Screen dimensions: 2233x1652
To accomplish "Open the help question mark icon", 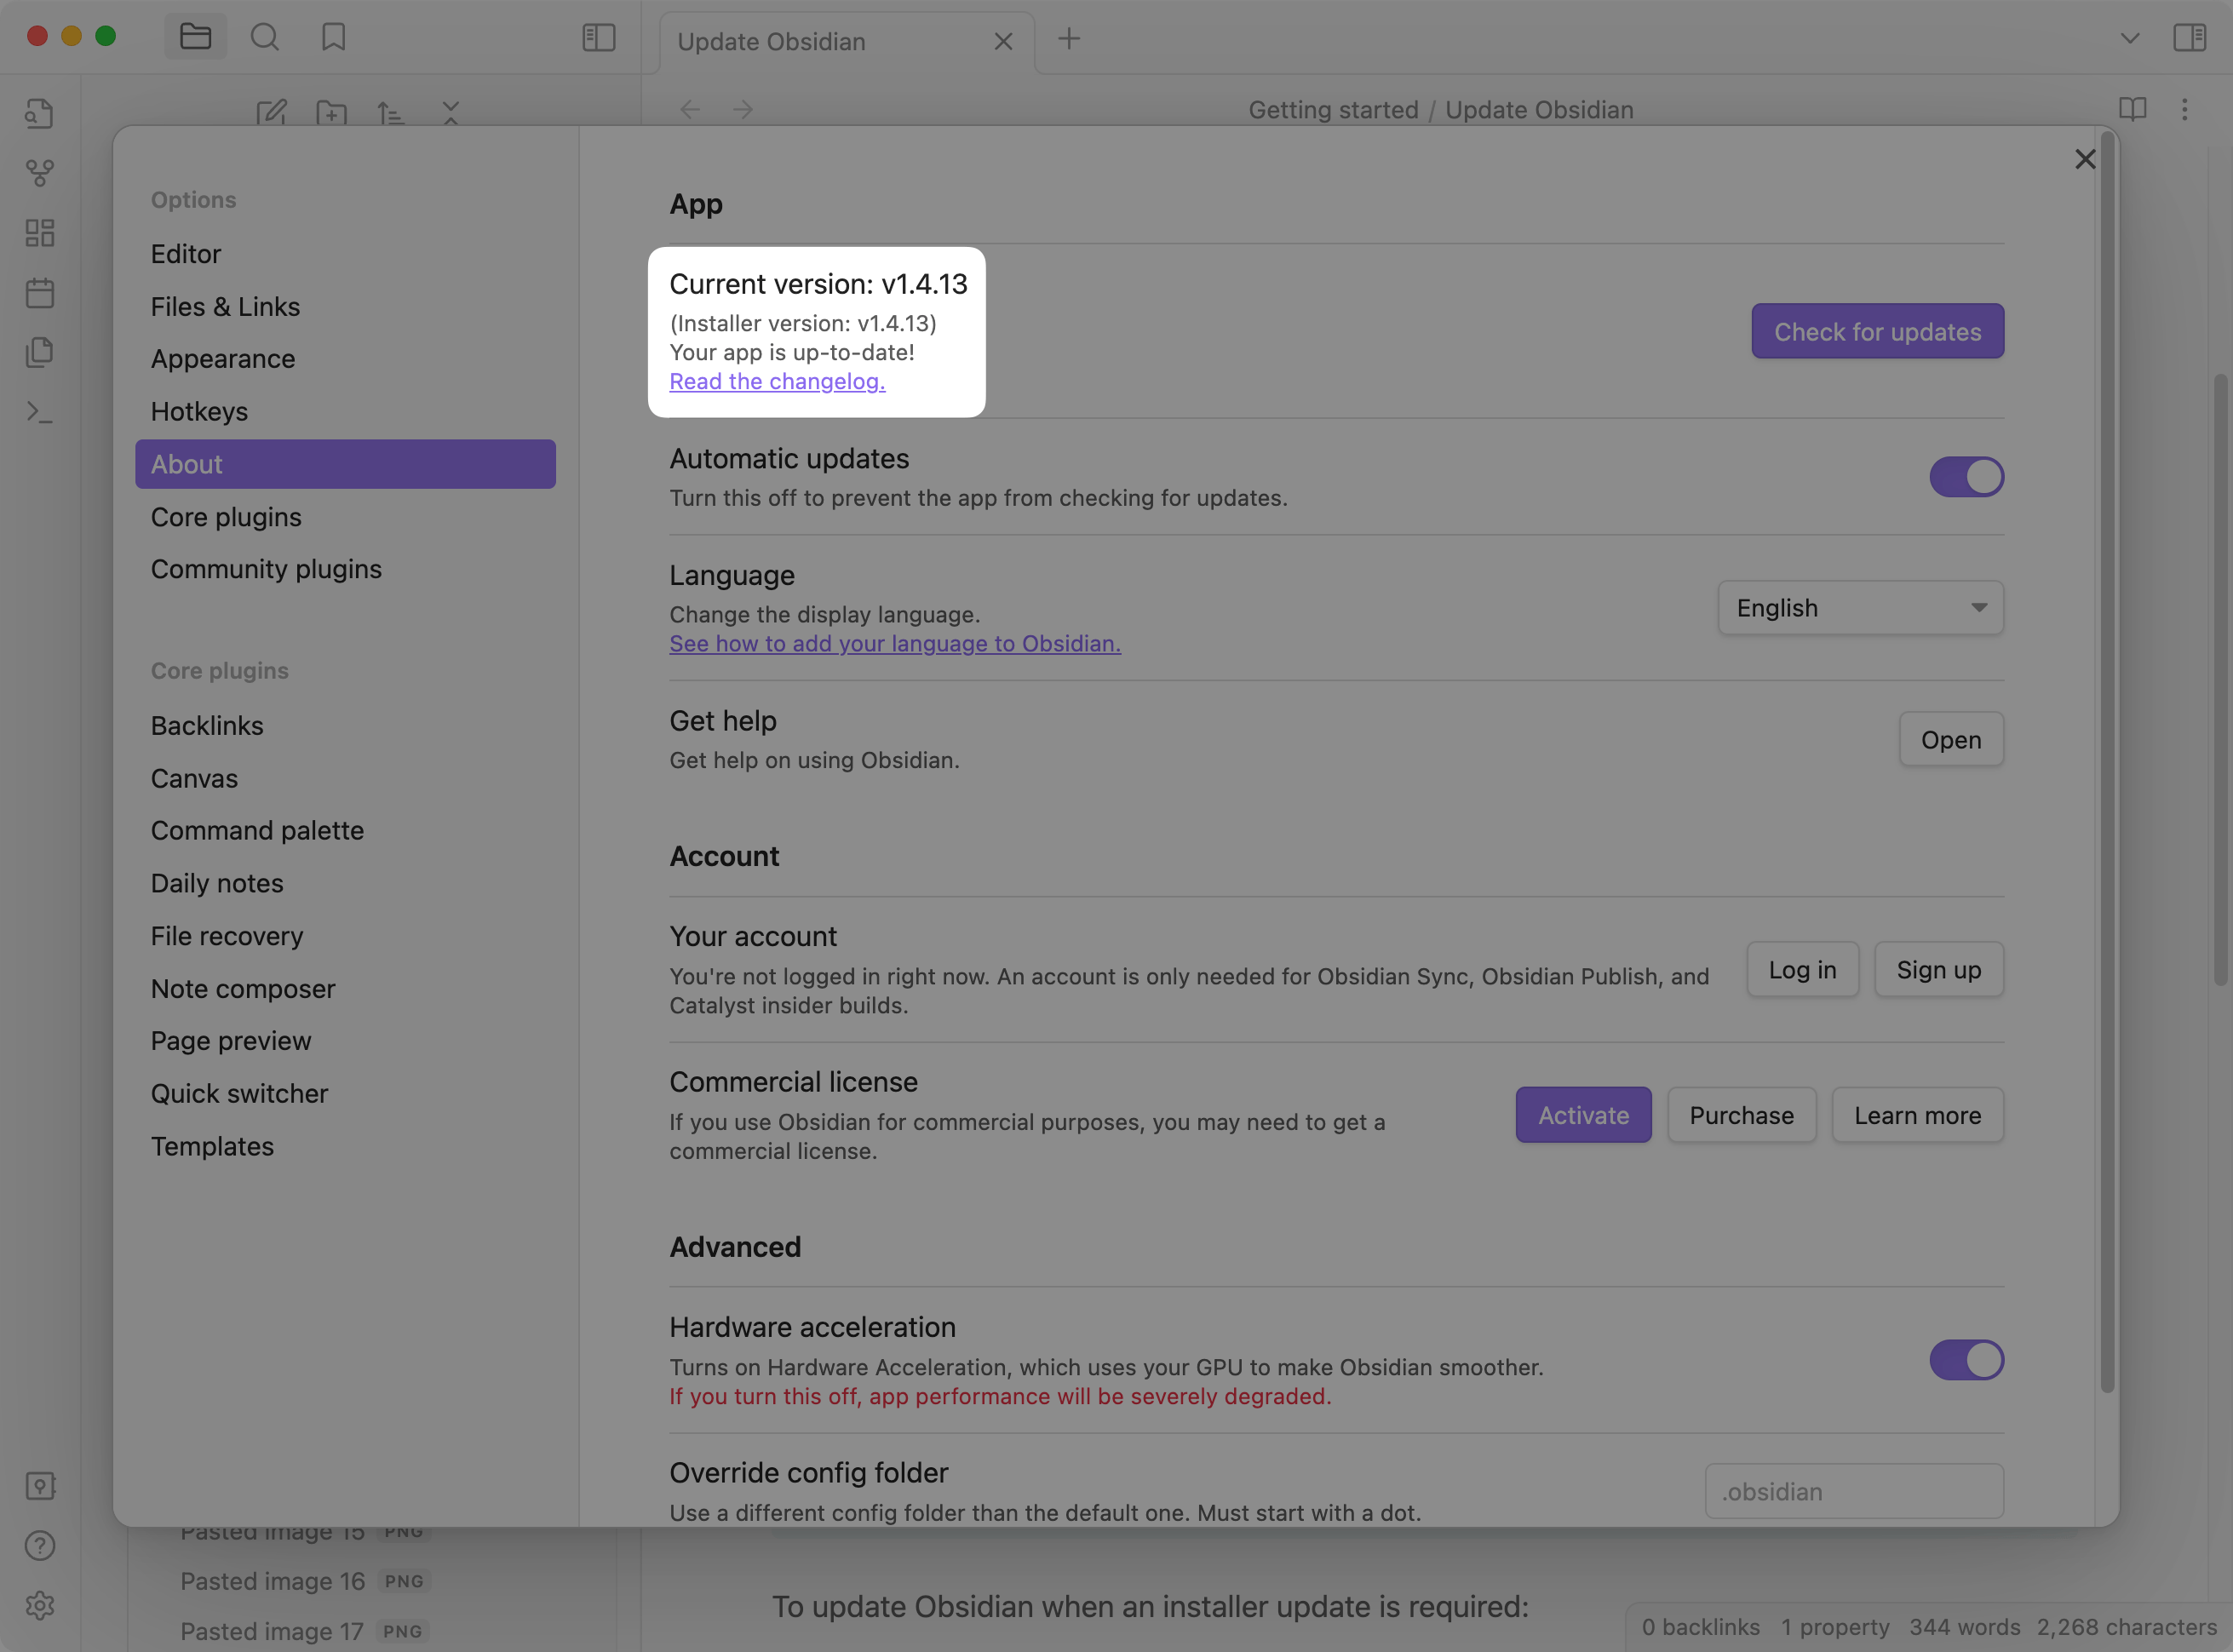I will click(40, 1545).
